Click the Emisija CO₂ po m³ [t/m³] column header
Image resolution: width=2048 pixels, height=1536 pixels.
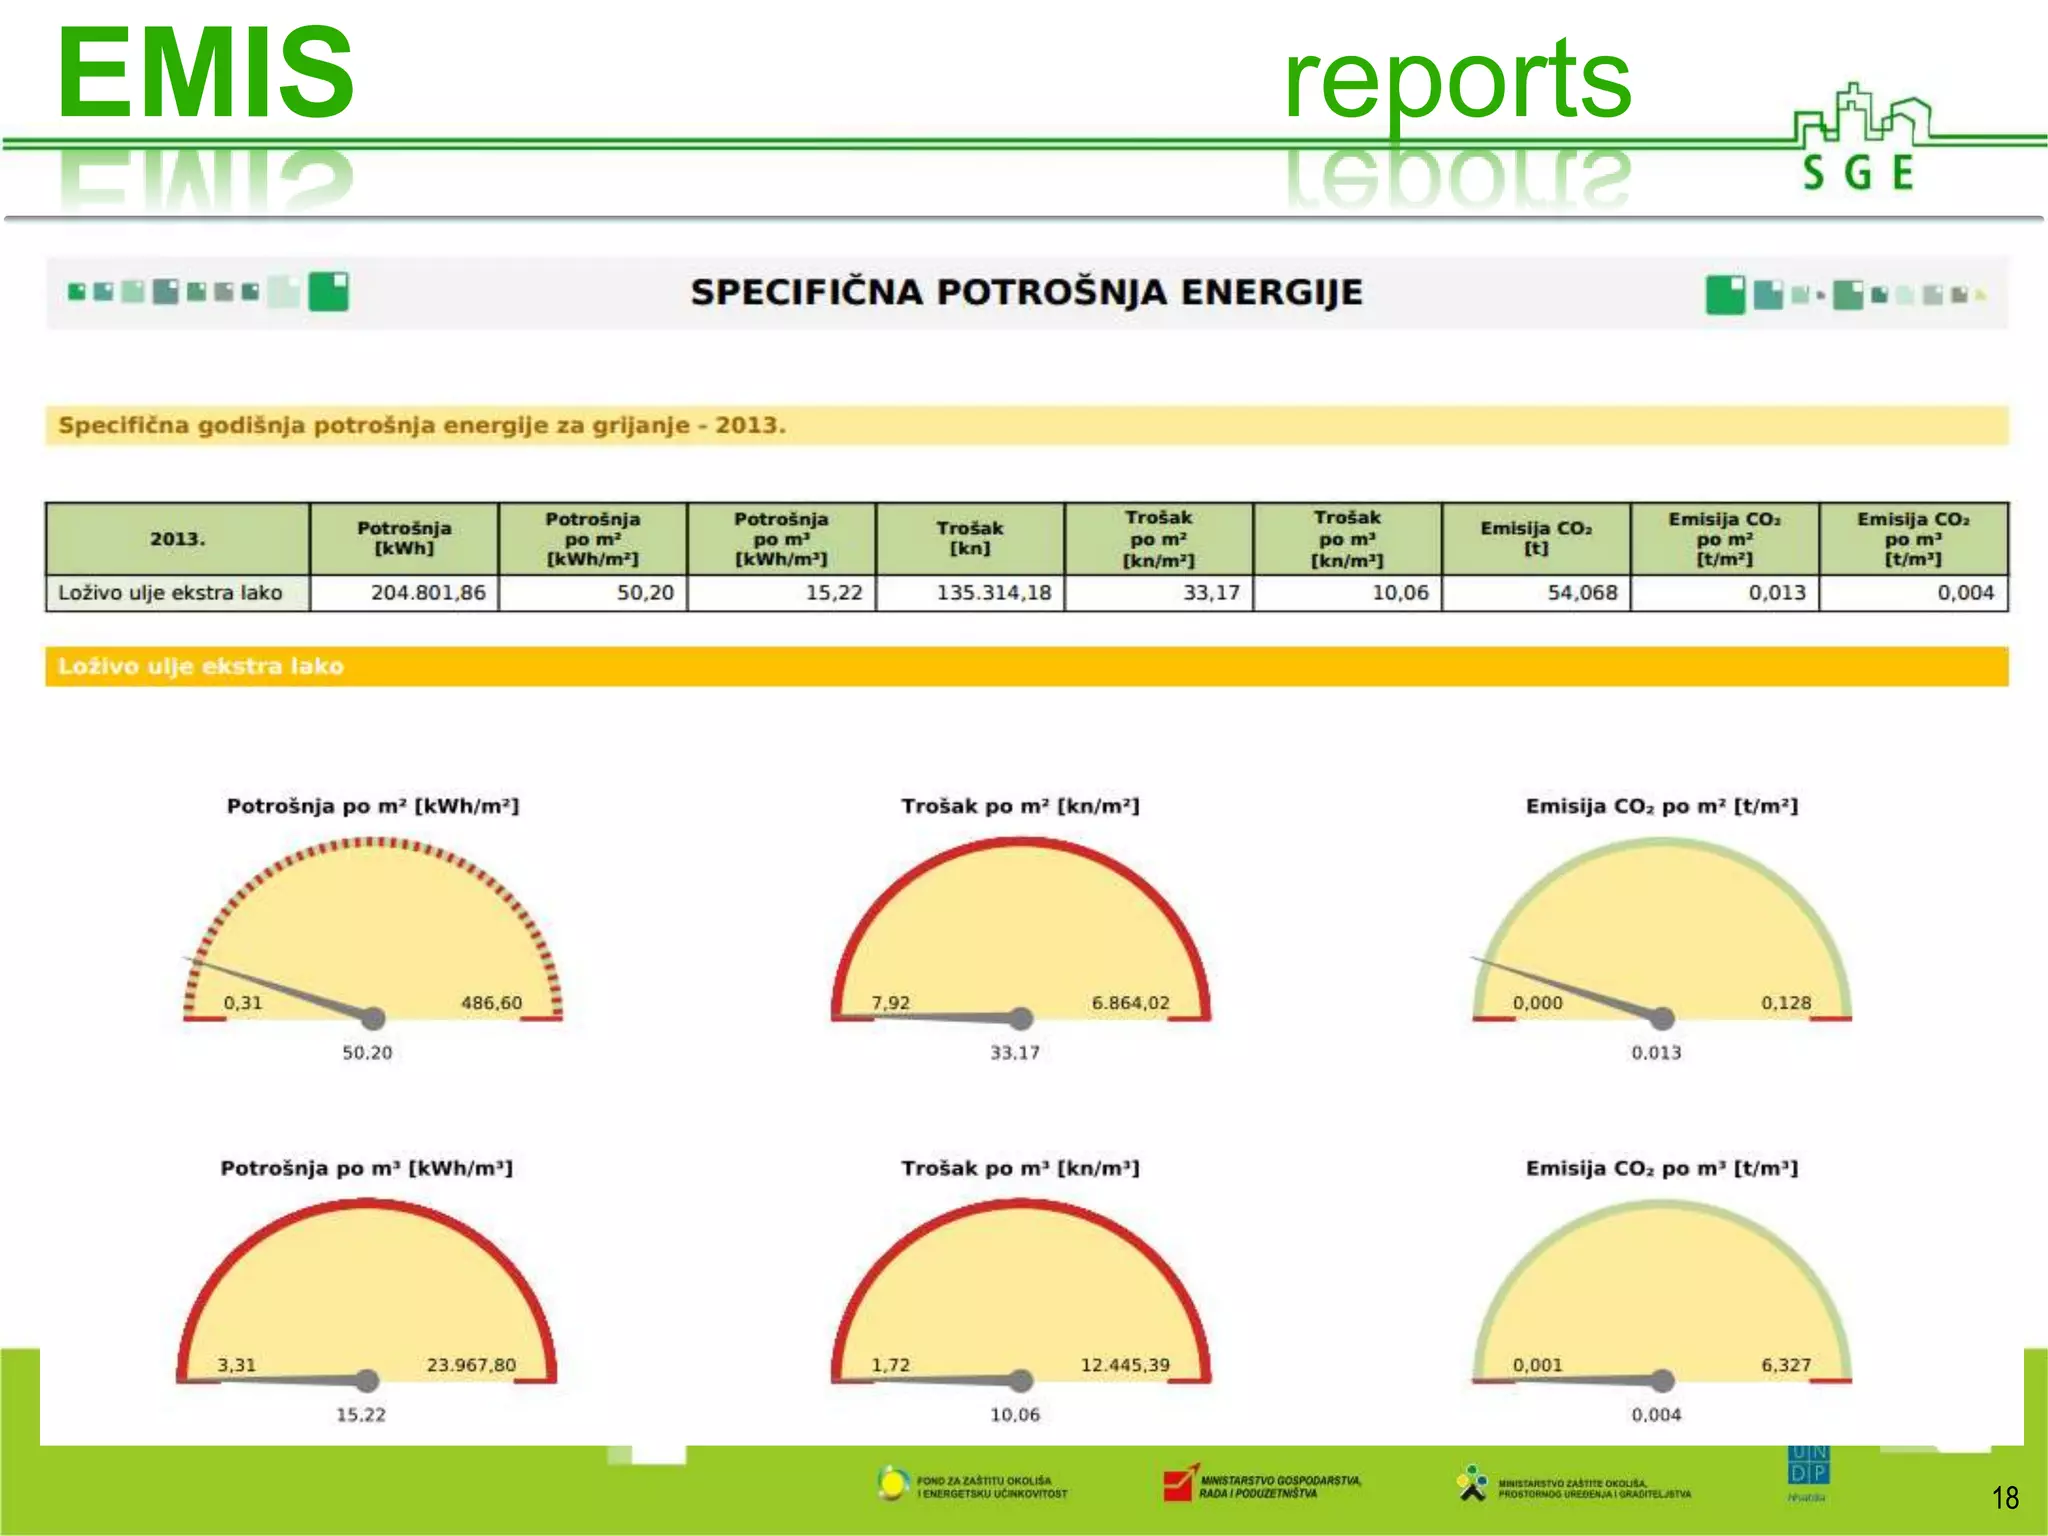point(1914,539)
